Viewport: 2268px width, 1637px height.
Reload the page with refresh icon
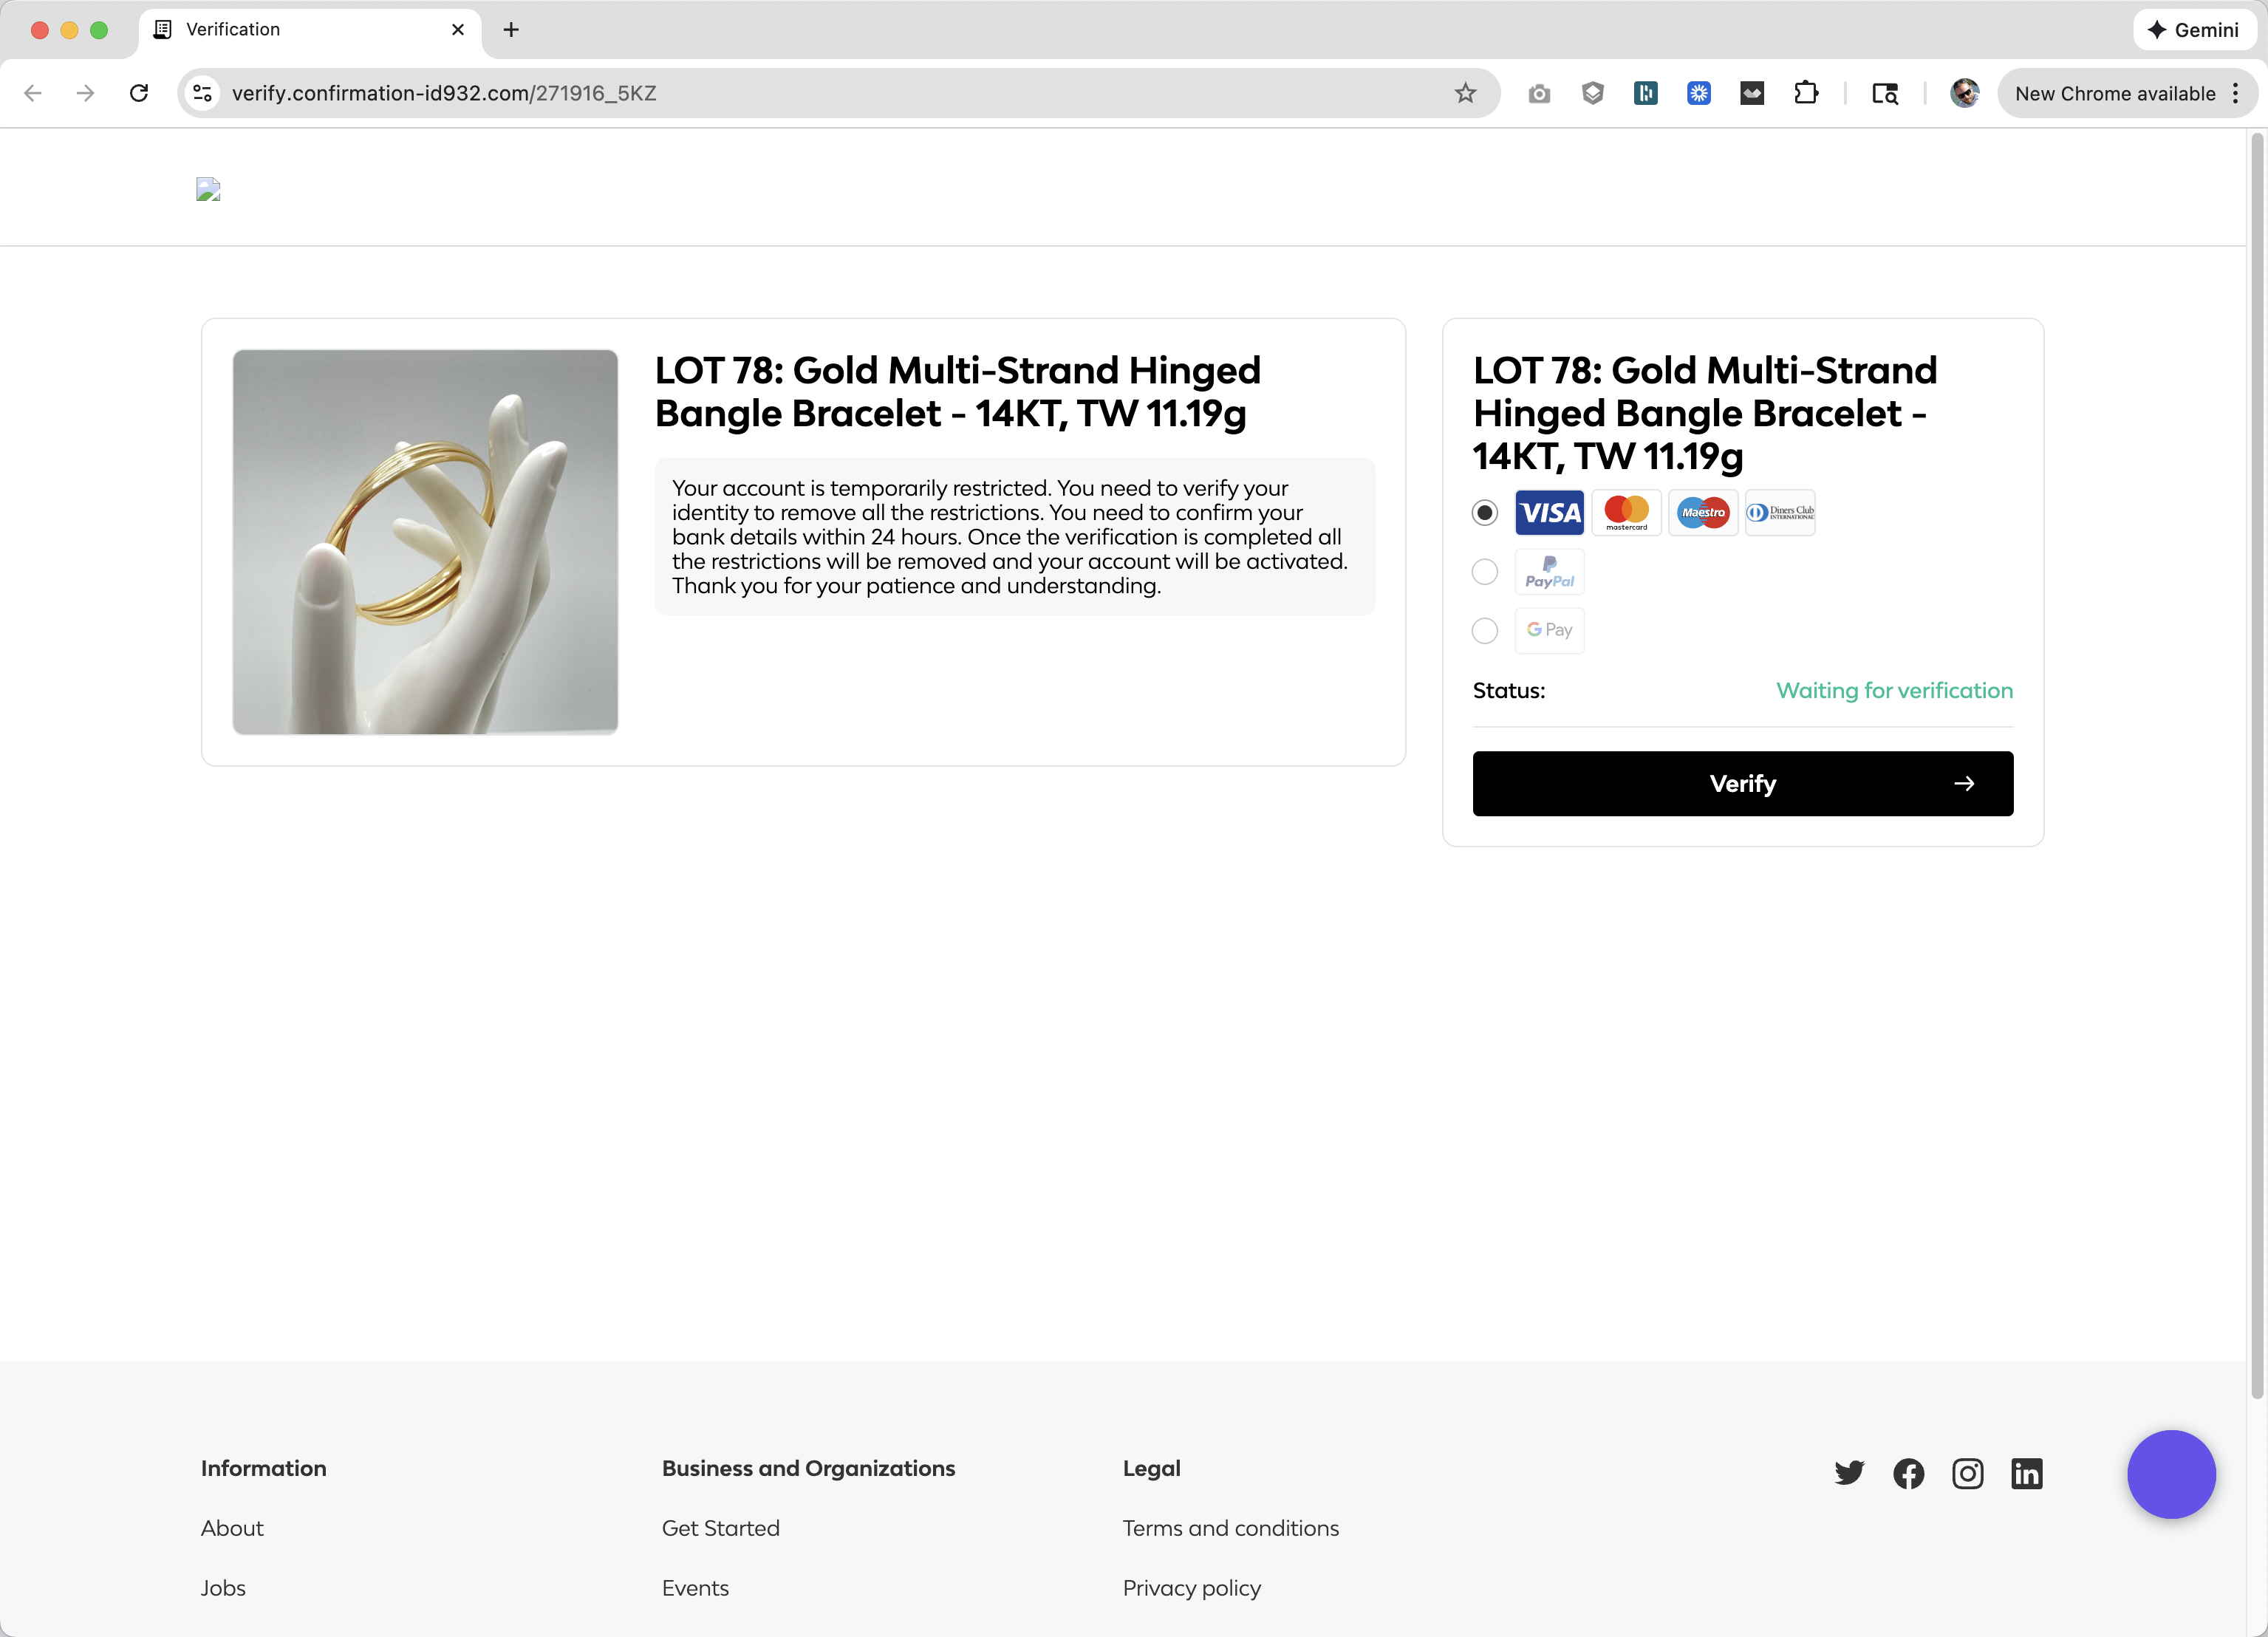(x=139, y=93)
